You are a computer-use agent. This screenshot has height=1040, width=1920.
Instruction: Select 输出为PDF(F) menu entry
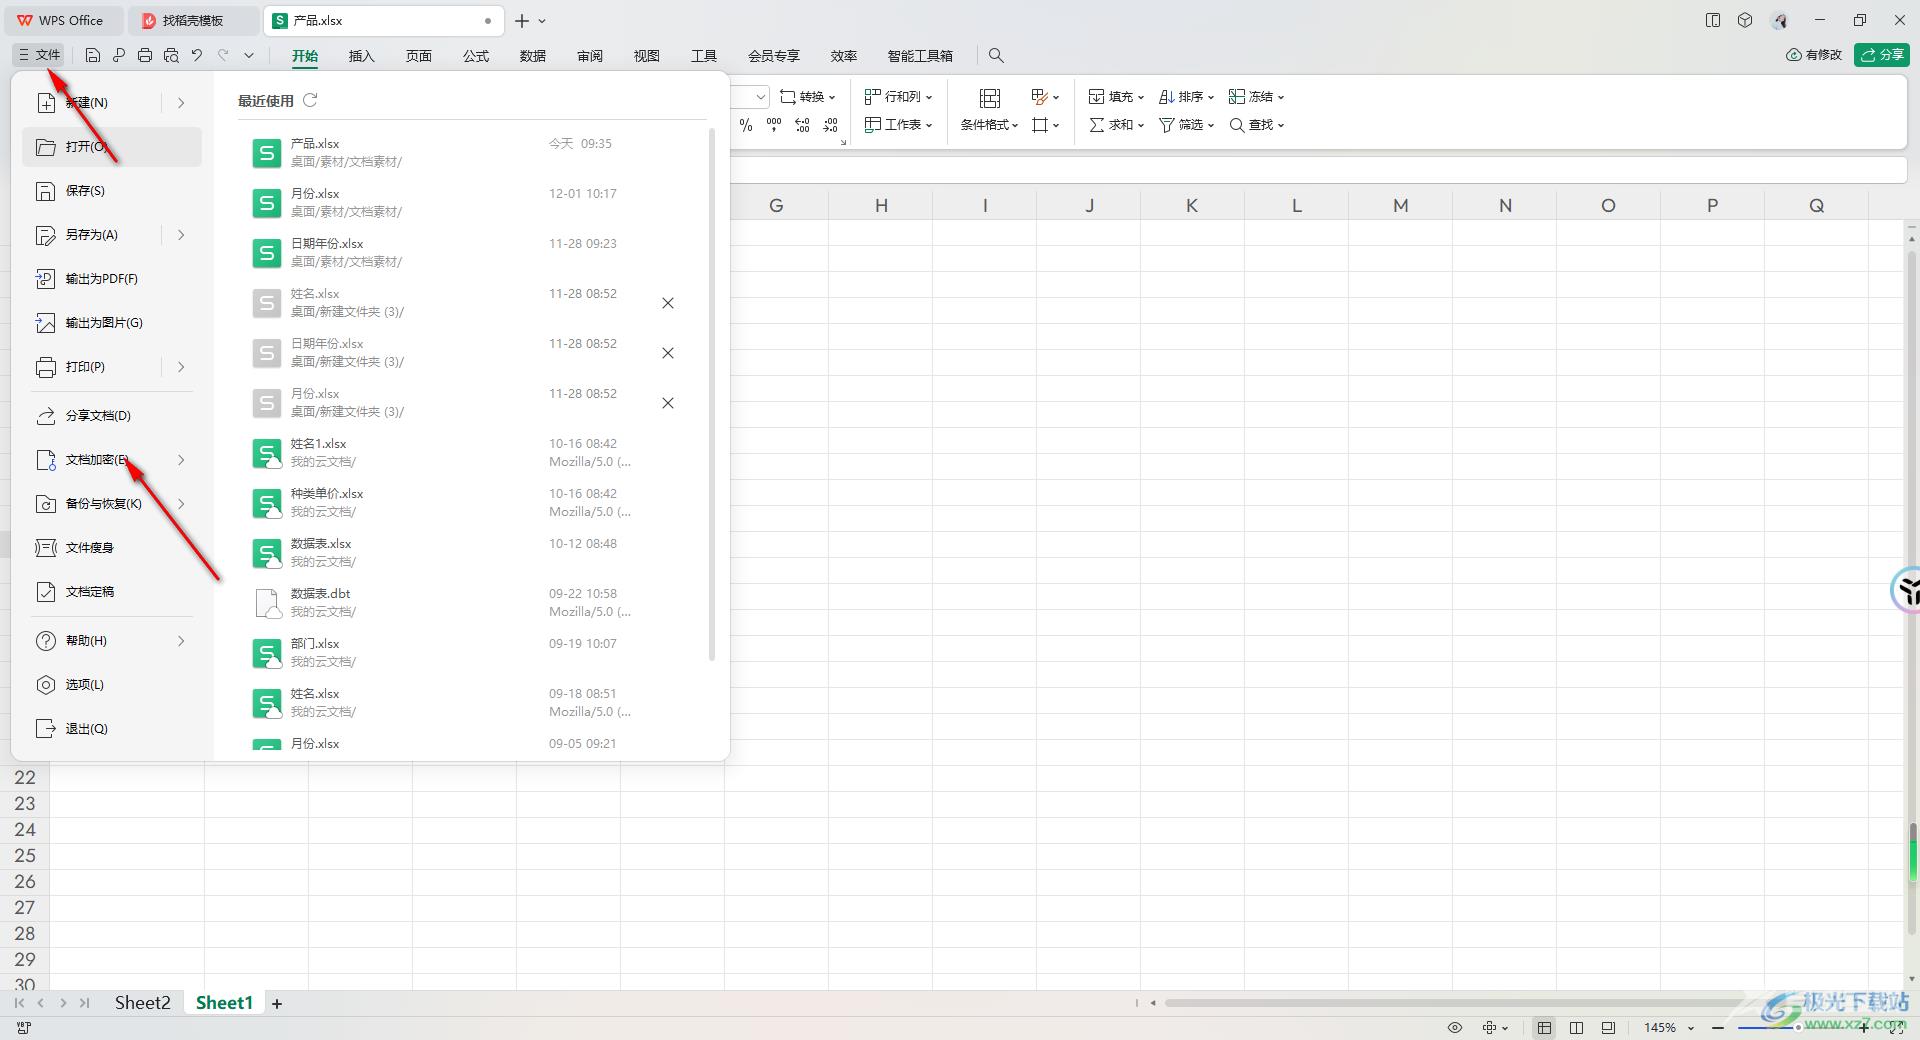click(111, 279)
